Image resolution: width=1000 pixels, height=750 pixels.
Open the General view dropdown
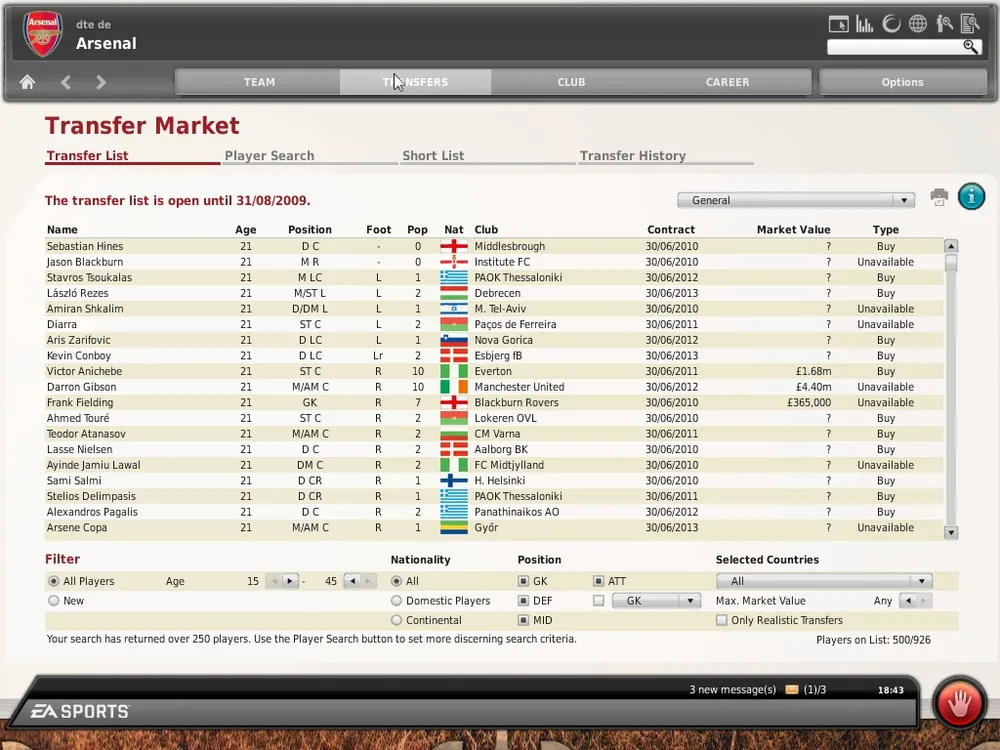coord(795,200)
